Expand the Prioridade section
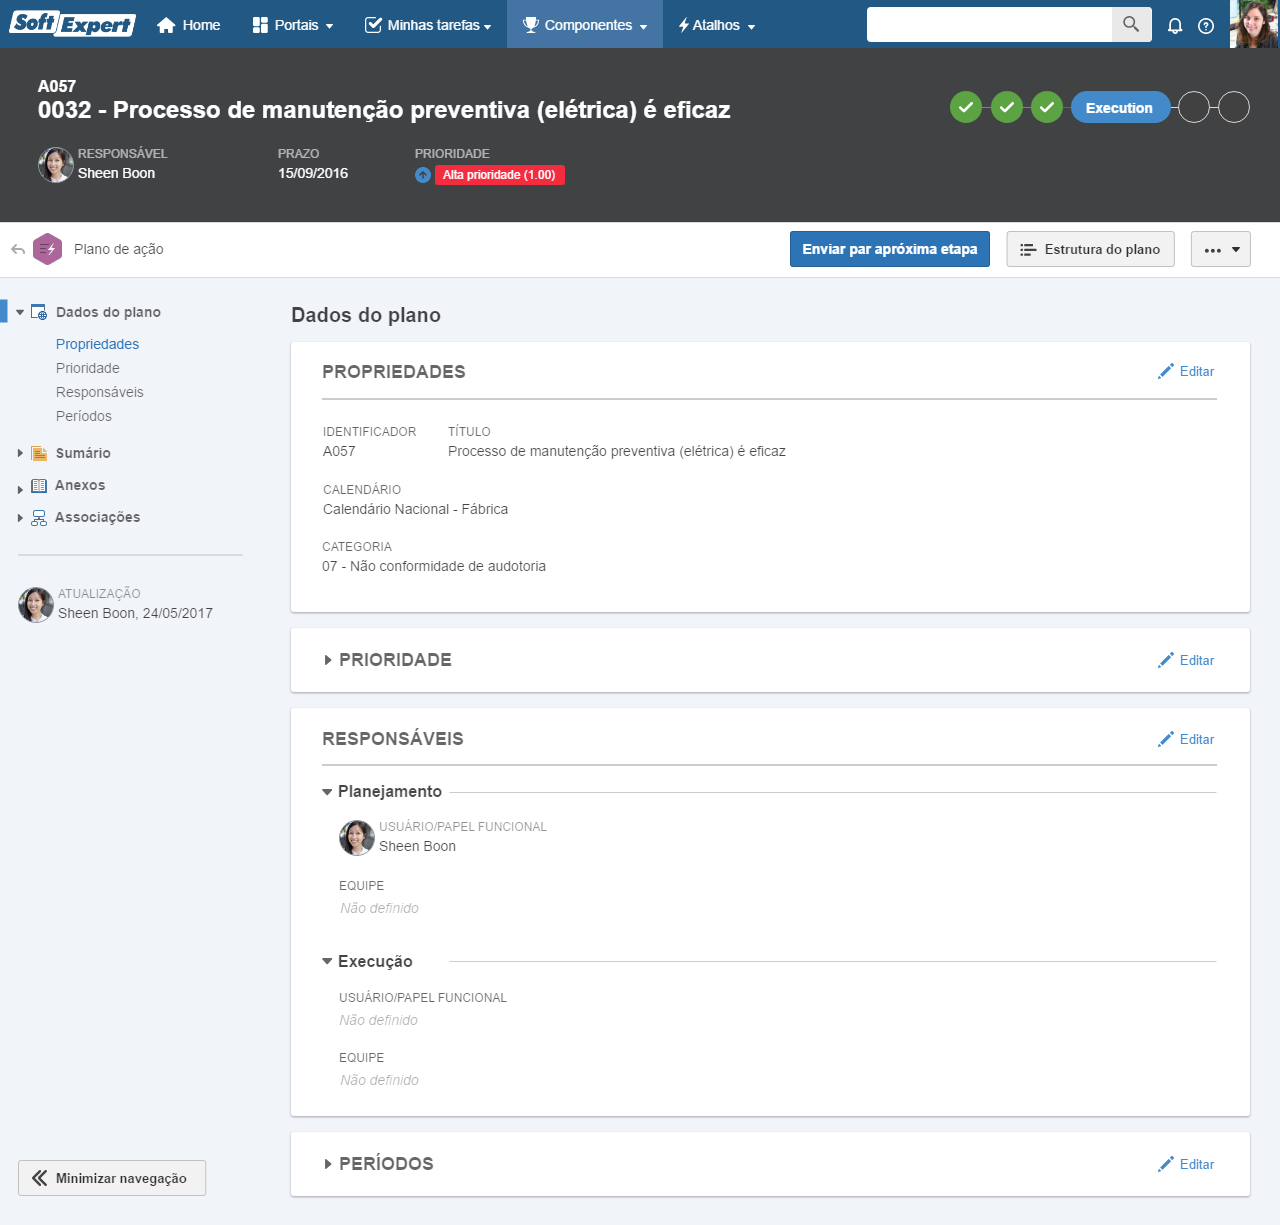1280x1225 pixels. (328, 660)
